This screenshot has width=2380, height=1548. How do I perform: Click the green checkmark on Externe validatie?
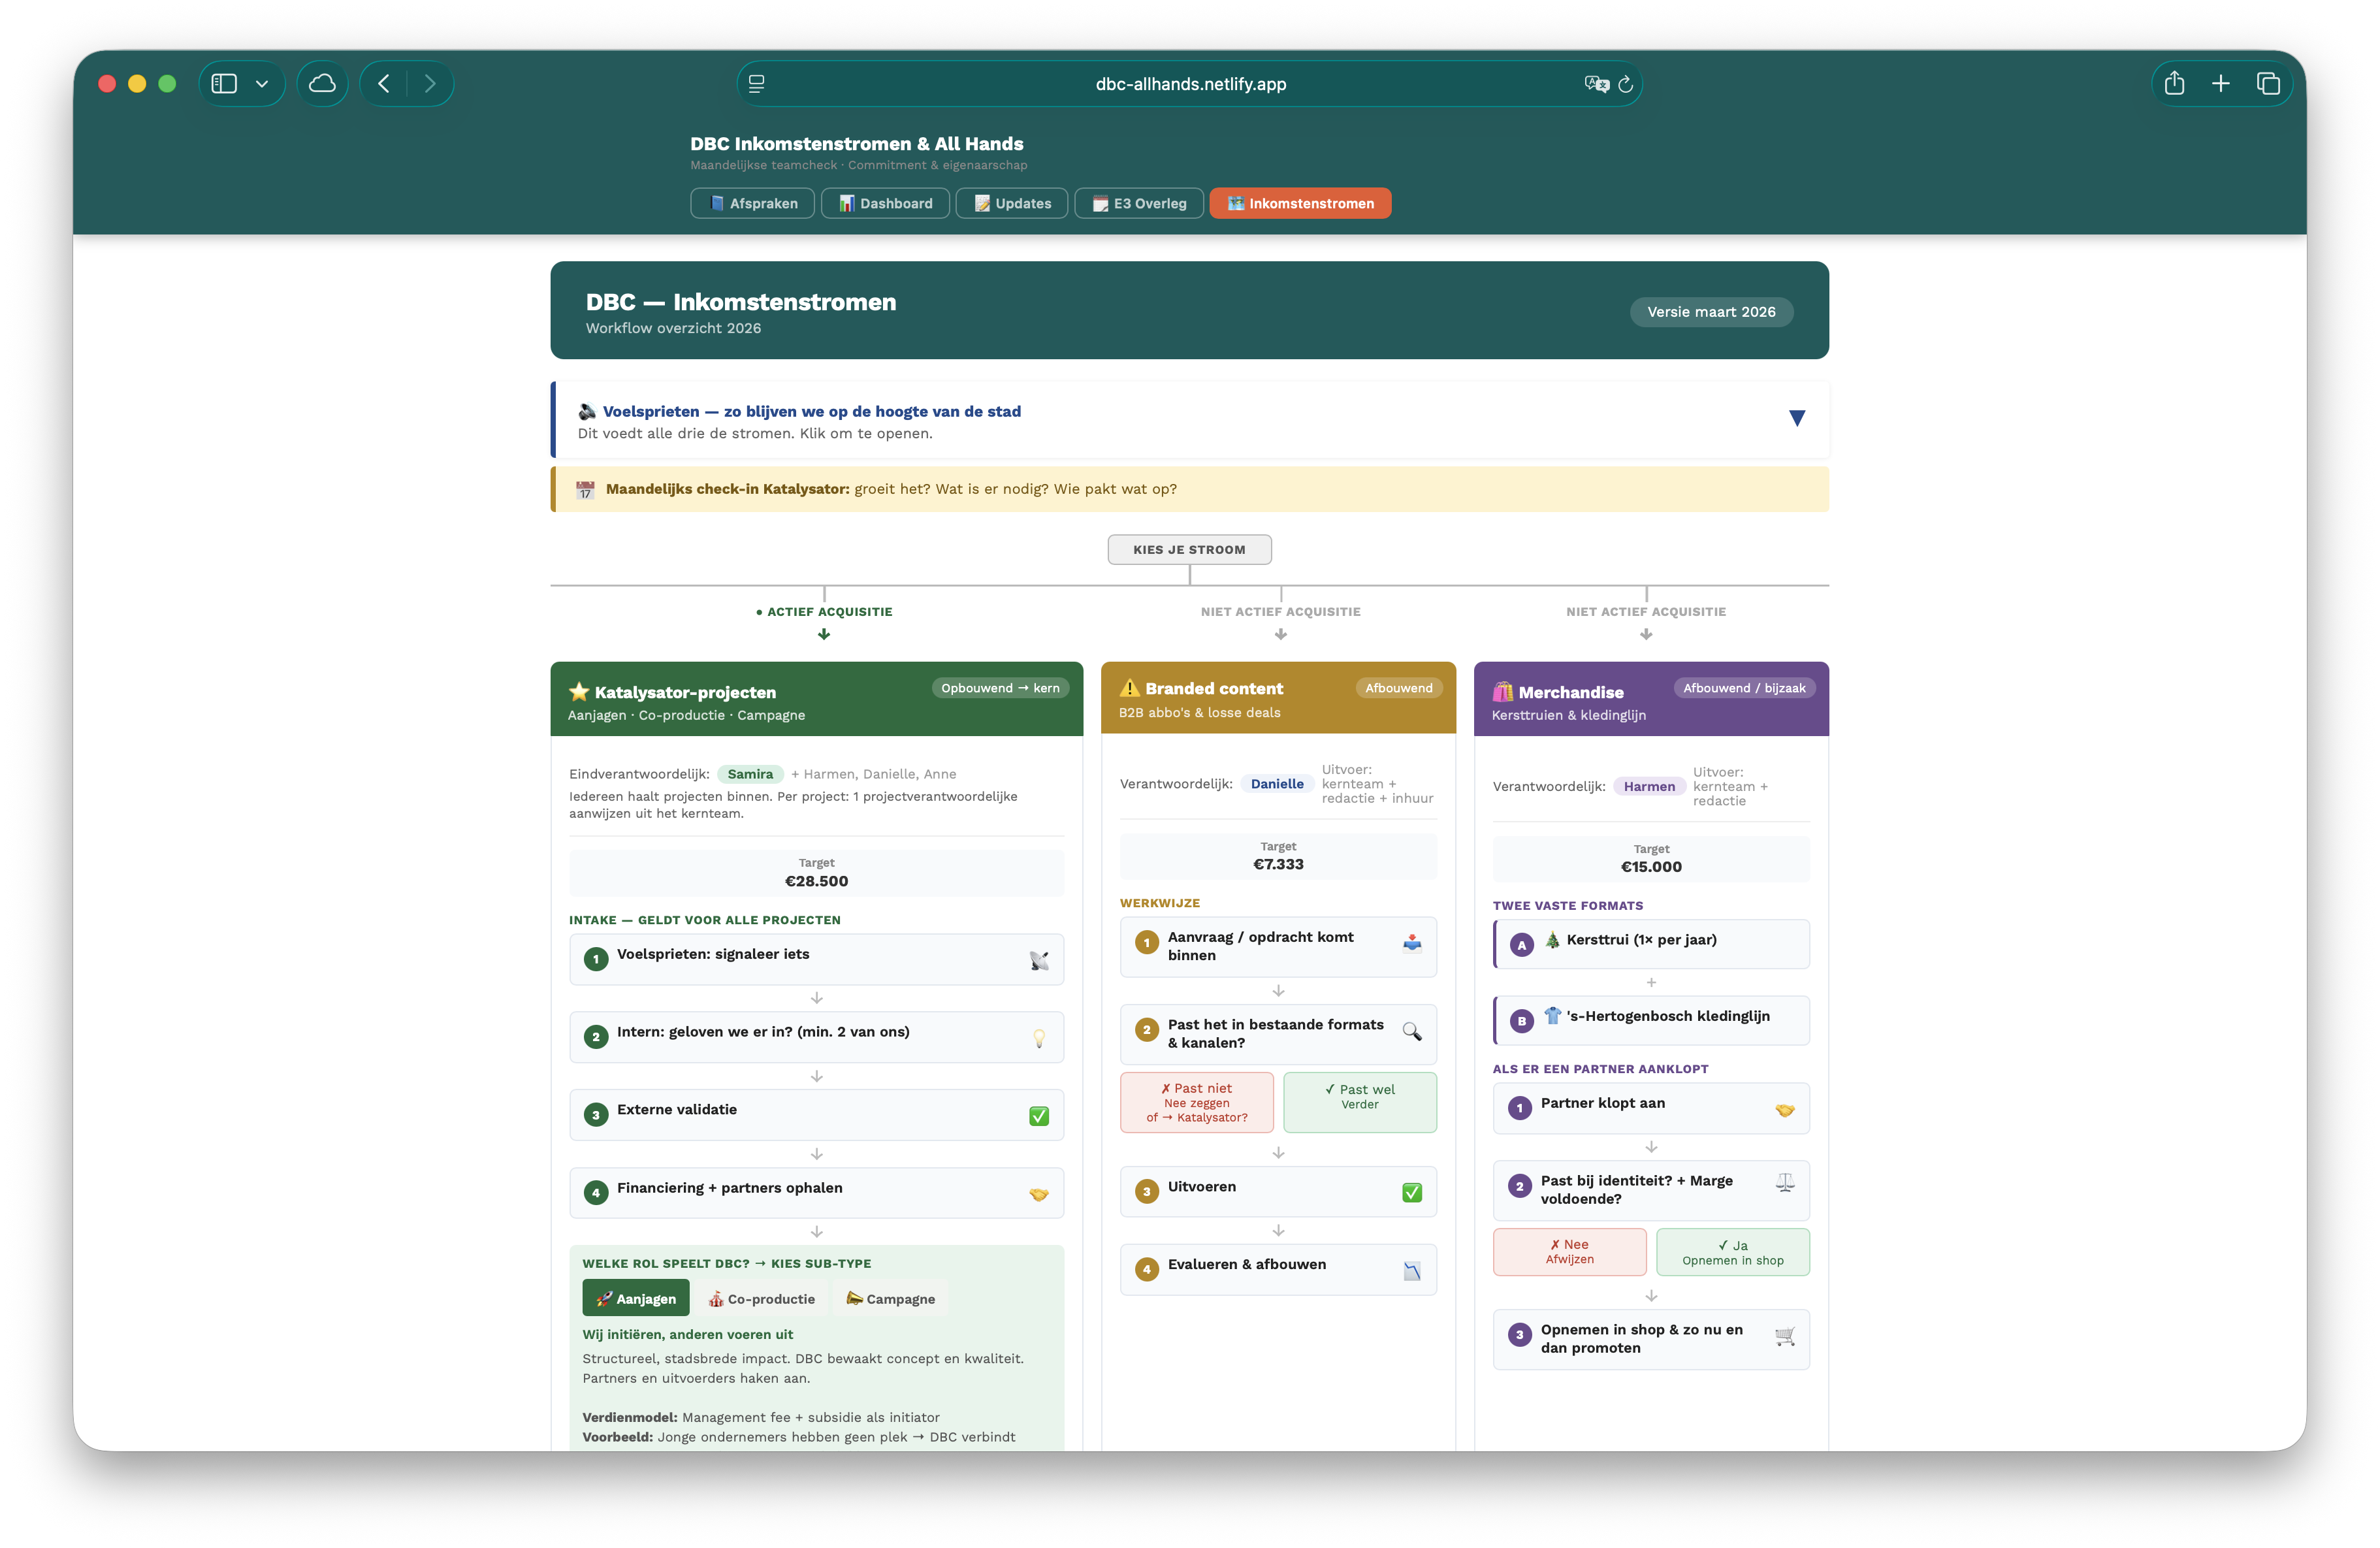click(x=1040, y=1115)
